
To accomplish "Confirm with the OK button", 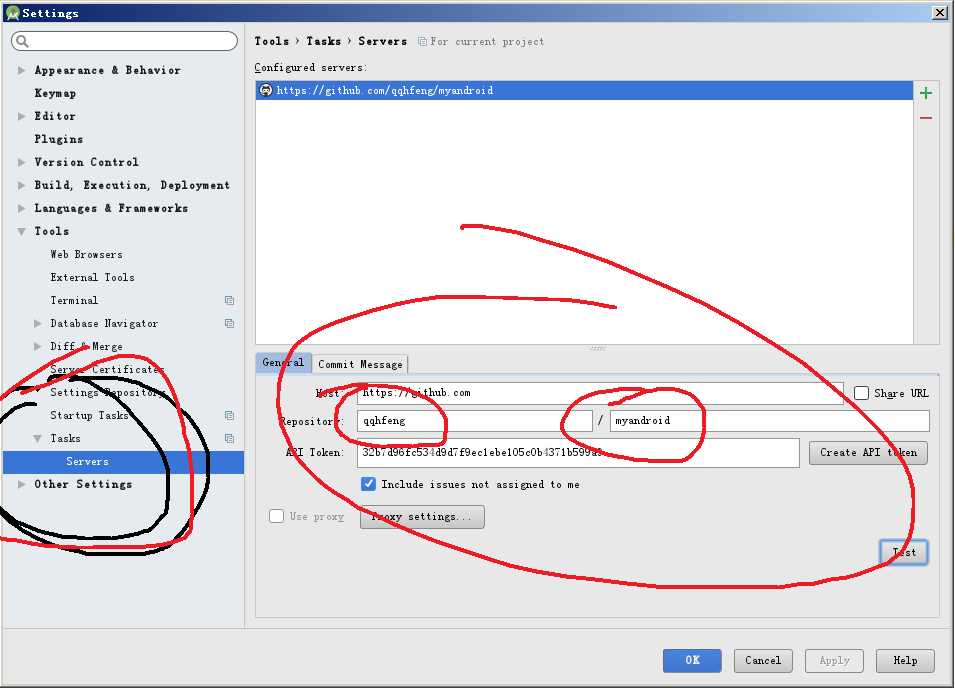I will coord(692,660).
